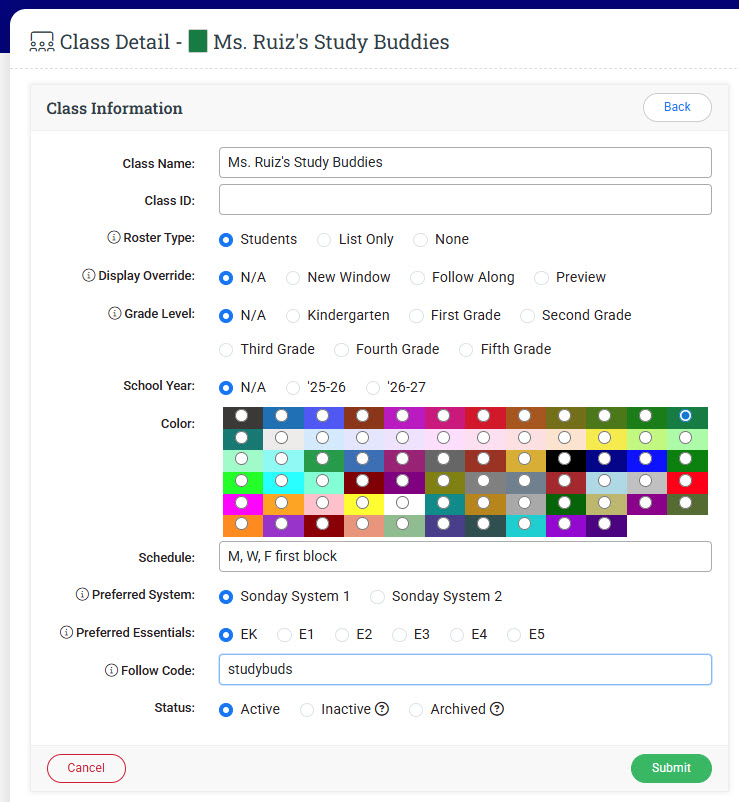Image resolution: width=739 pixels, height=802 pixels.
Task: Click the info icon beside Preferred Essentials
Action: click(66, 633)
